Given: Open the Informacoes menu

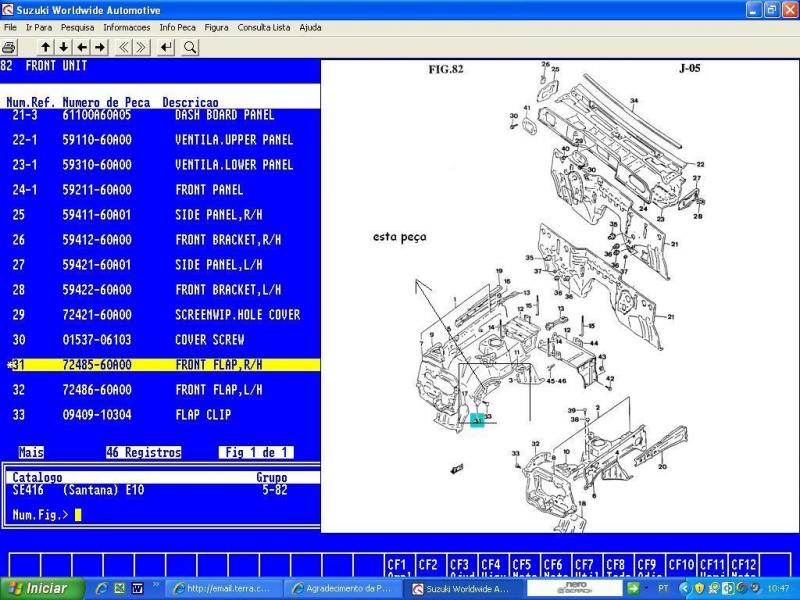Looking at the screenshot, I should click(127, 28).
